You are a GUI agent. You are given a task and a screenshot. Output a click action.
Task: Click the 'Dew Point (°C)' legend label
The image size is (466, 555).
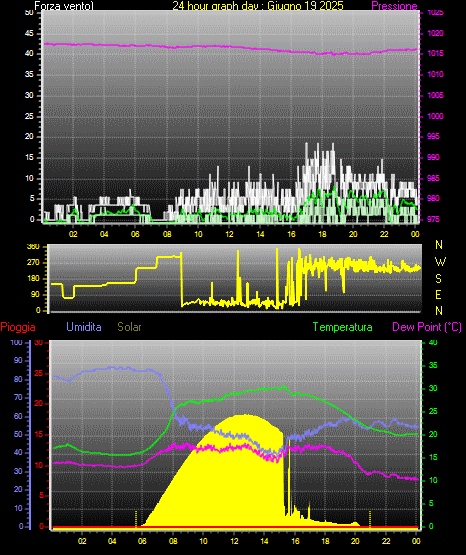tap(427, 327)
